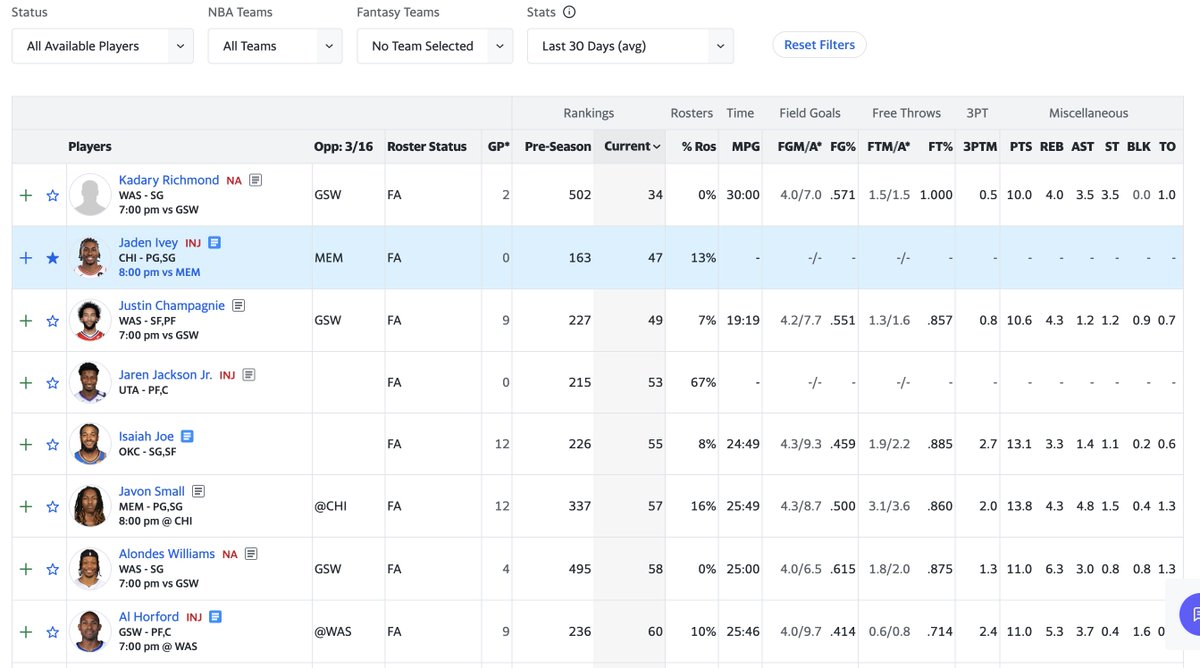Viewport: 1200px width, 668px height.
Task: Toggle watchlist star for Javon Small
Action: click(53, 507)
